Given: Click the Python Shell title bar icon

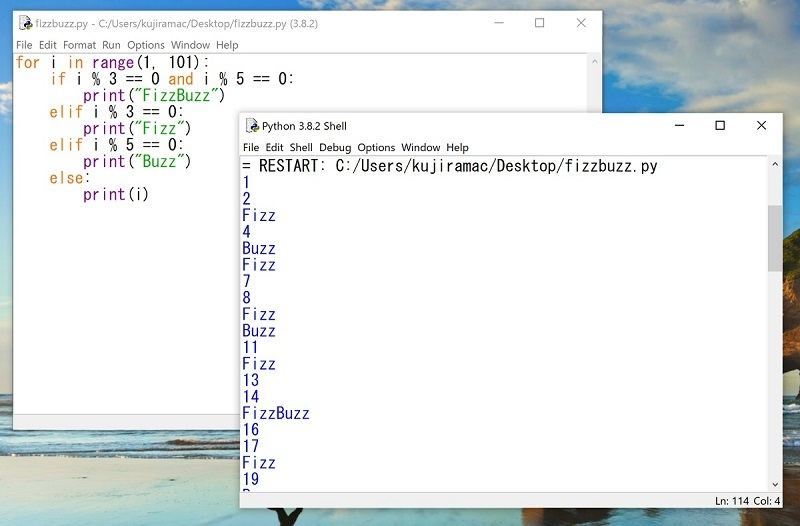Looking at the screenshot, I should (251, 126).
